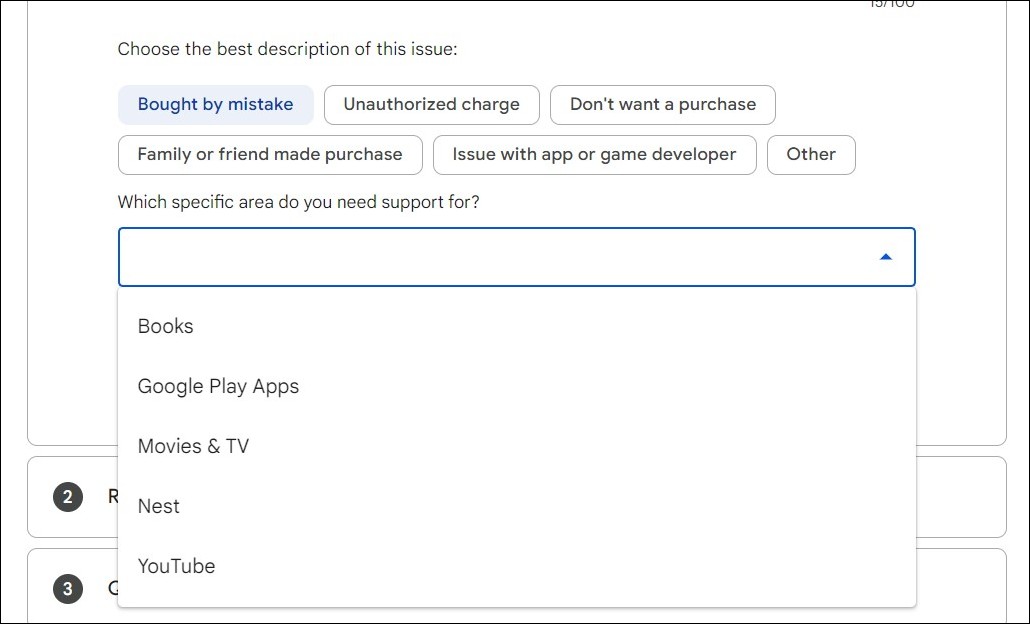Pick "Movies & TV" support area
Viewport: 1030px width, 624px height.
click(x=193, y=446)
